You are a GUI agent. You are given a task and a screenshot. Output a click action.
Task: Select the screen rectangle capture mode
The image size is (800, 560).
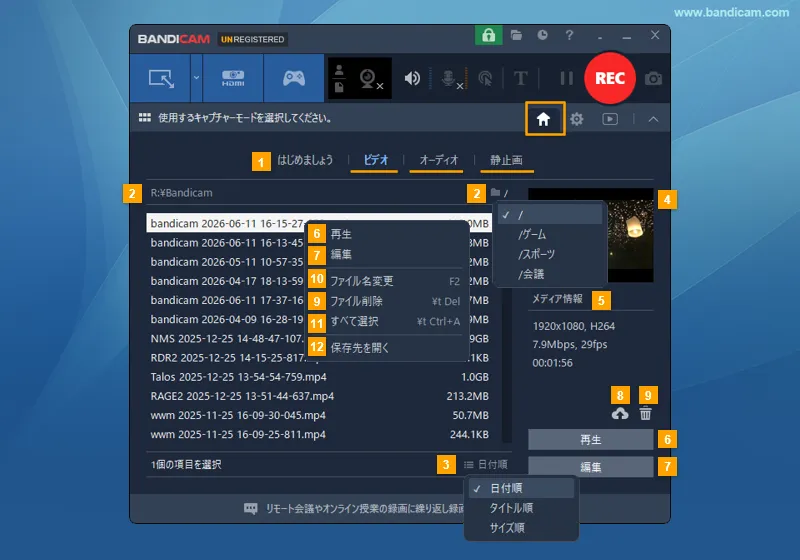pyautogui.click(x=161, y=79)
